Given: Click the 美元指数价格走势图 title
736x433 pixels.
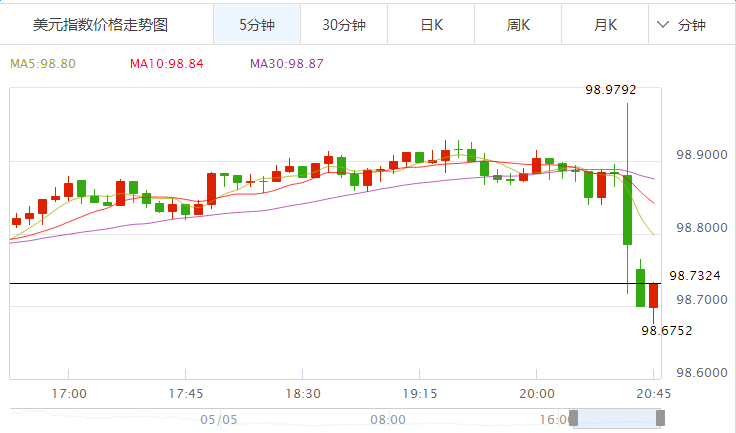Looking at the screenshot, I should [x=100, y=25].
